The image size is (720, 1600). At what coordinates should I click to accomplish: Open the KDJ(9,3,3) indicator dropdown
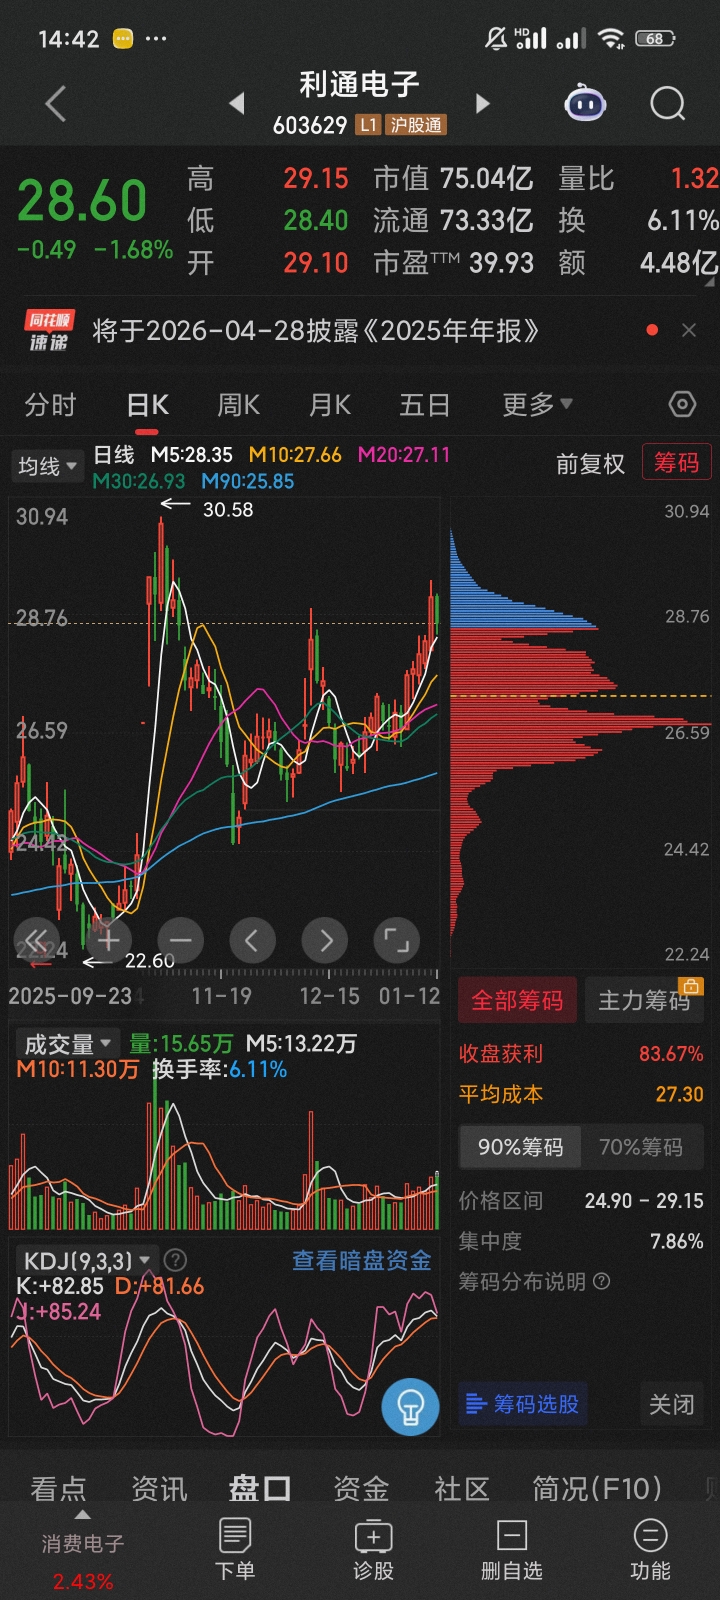87,1260
